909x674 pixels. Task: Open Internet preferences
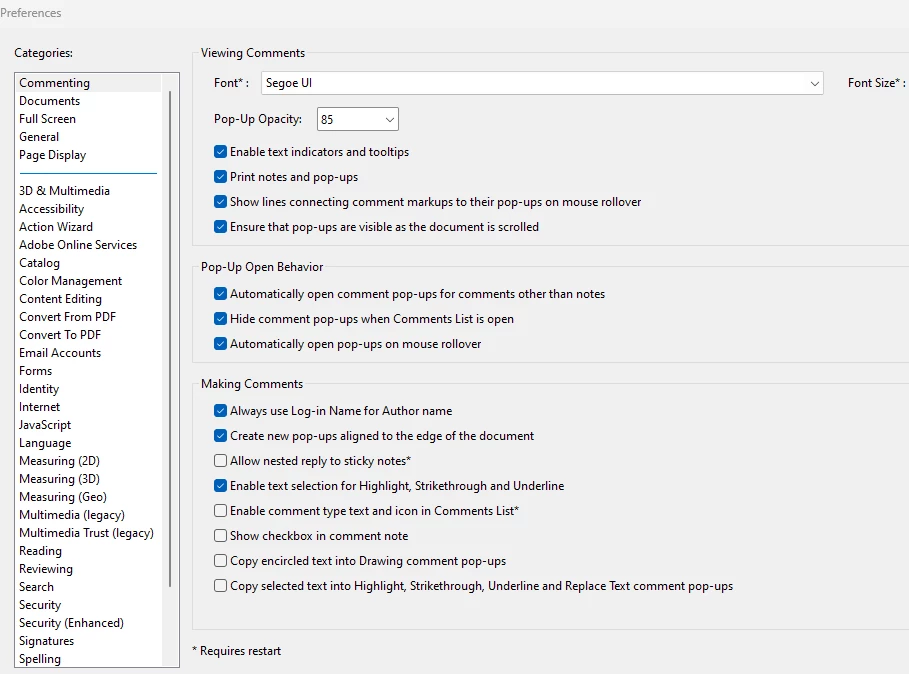[89, 406]
